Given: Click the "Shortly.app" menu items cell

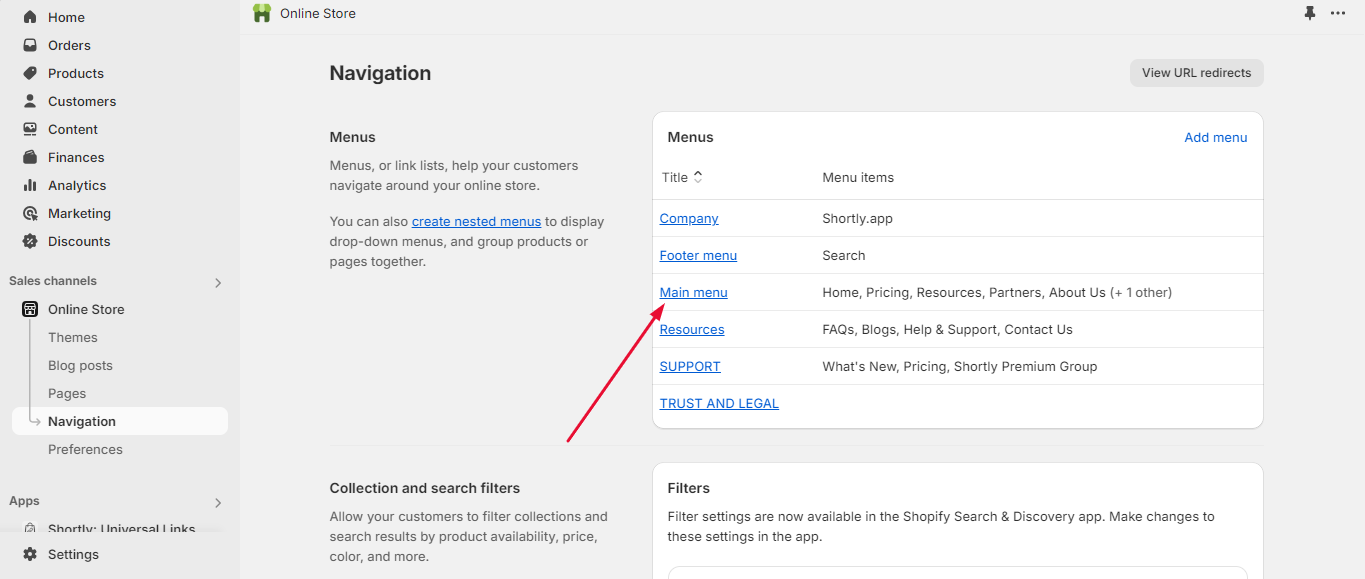Looking at the screenshot, I should point(857,218).
